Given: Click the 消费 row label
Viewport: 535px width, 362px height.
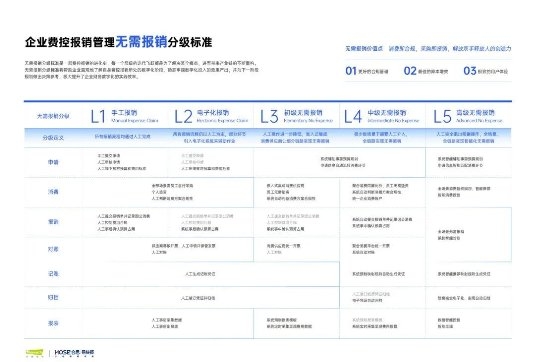Looking at the screenshot, I should (x=53, y=192).
